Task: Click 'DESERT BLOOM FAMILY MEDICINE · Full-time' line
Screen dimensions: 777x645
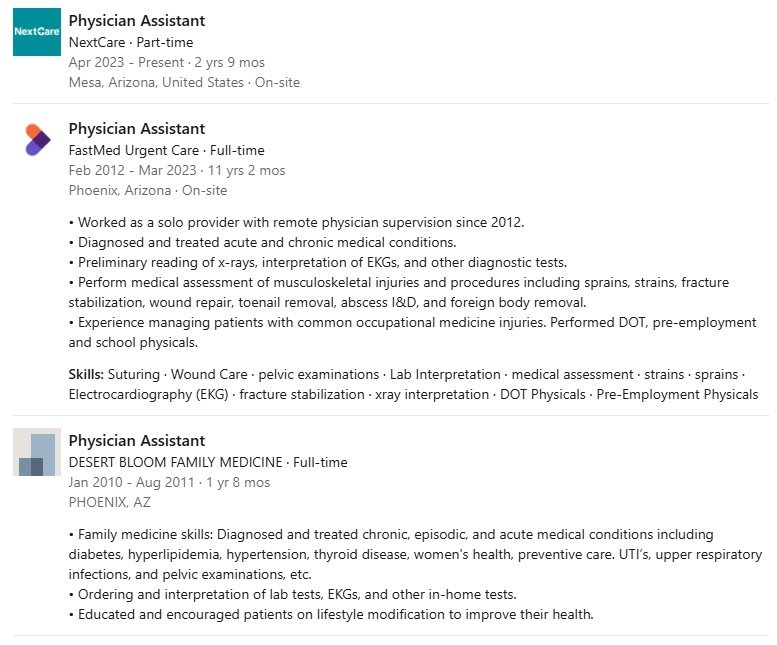Action: tap(207, 462)
